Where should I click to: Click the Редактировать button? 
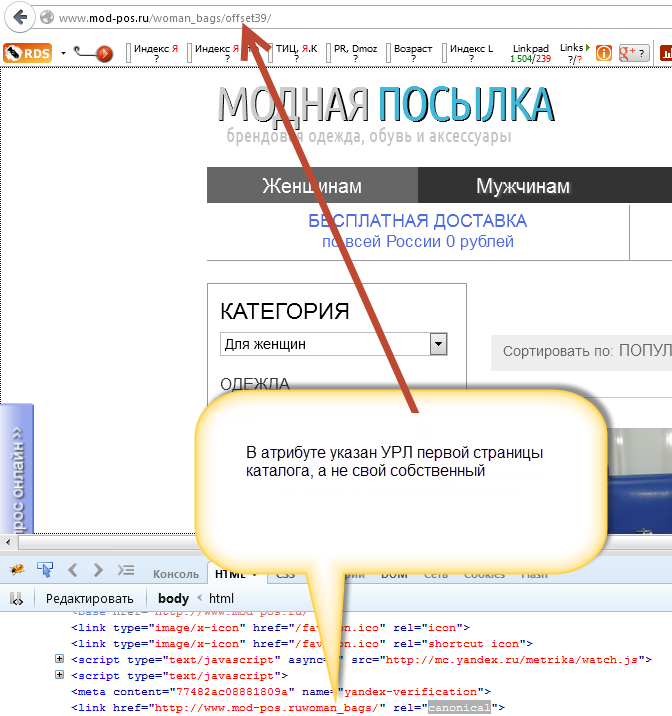89,598
